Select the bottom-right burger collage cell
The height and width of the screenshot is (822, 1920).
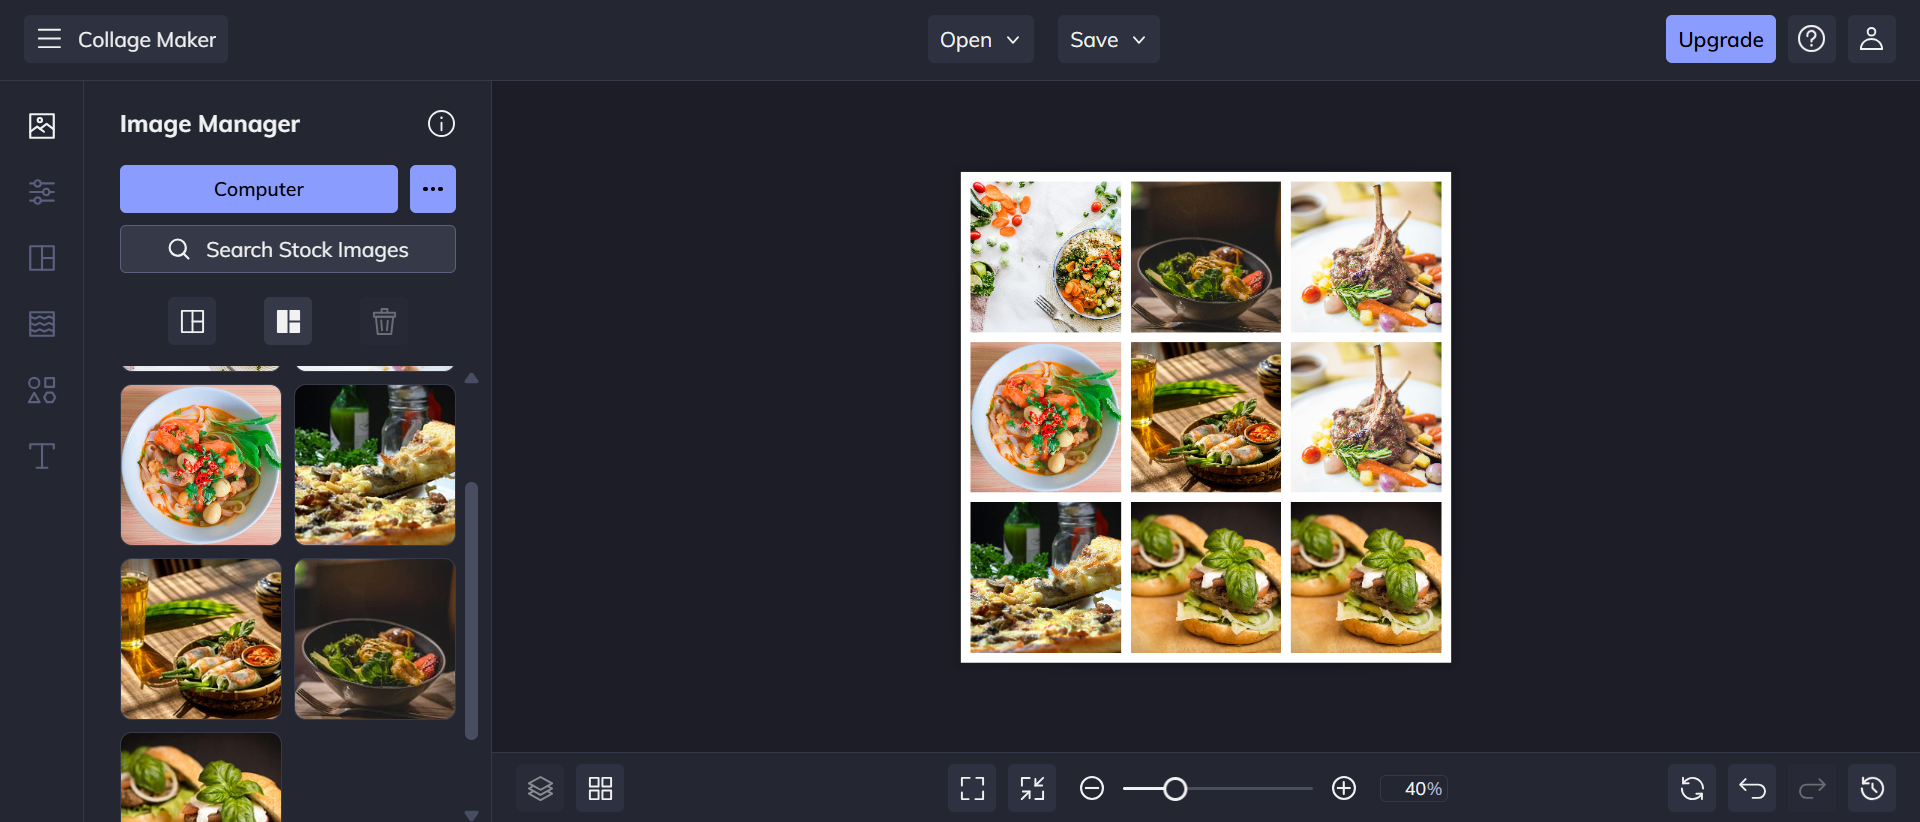click(x=1366, y=577)
